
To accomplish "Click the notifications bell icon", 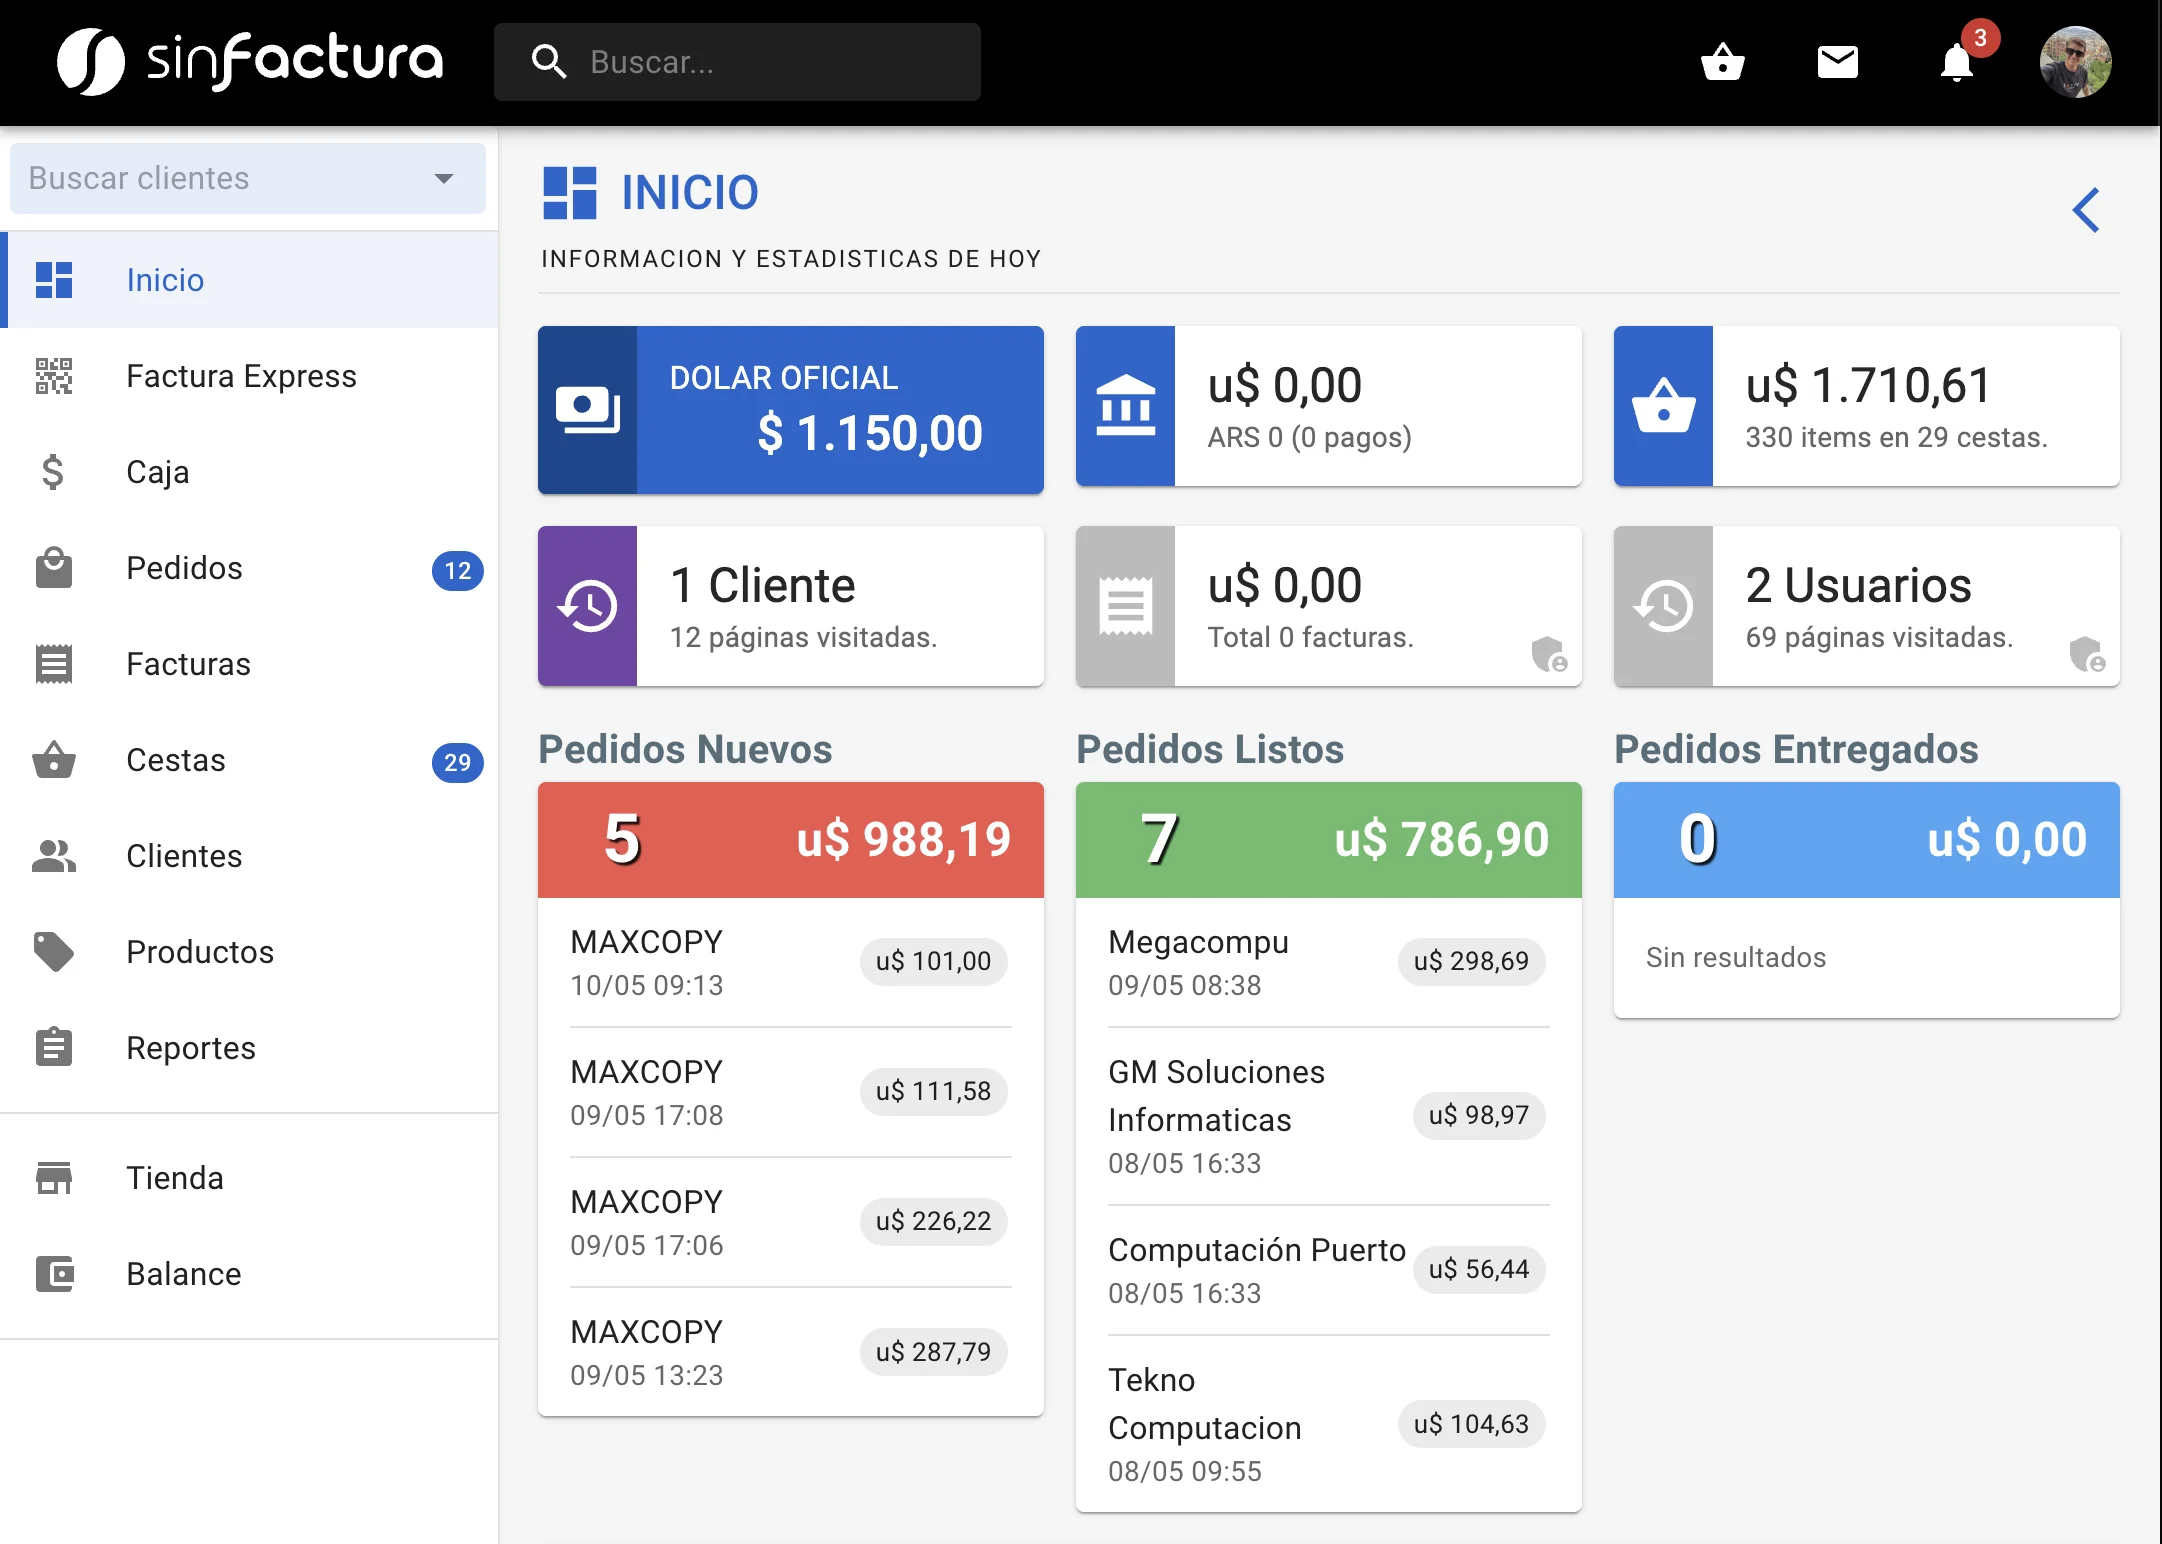I will pyautogui.click(x=1956, y=63).
